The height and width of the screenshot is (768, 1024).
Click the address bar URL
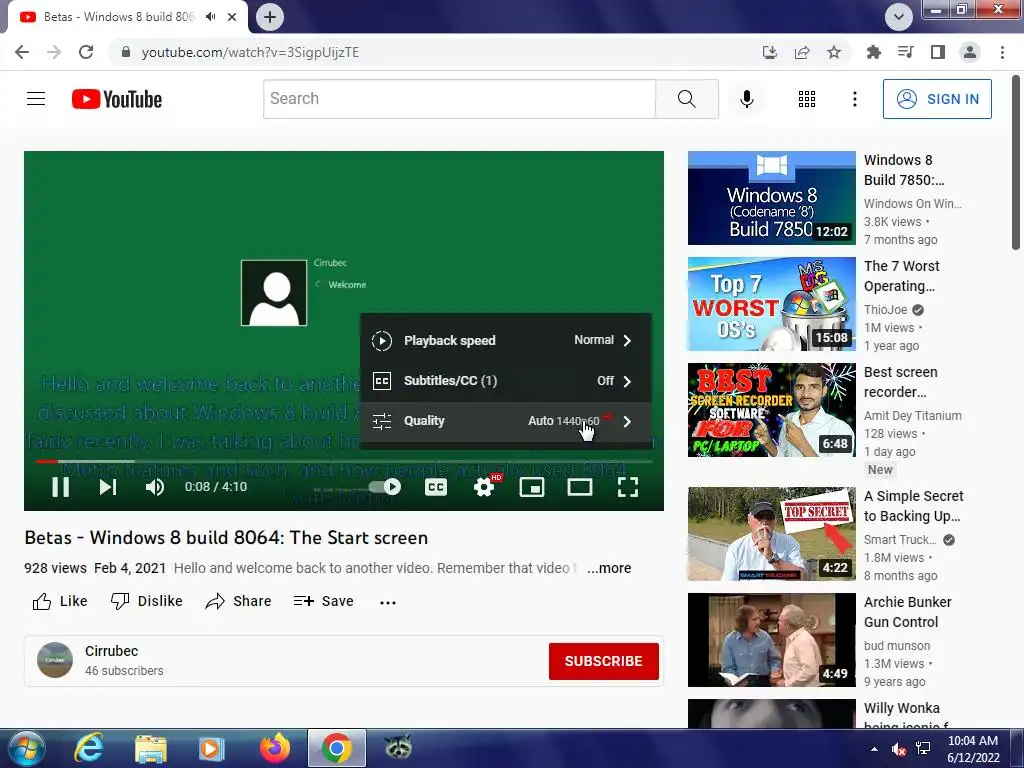[250, 52]
